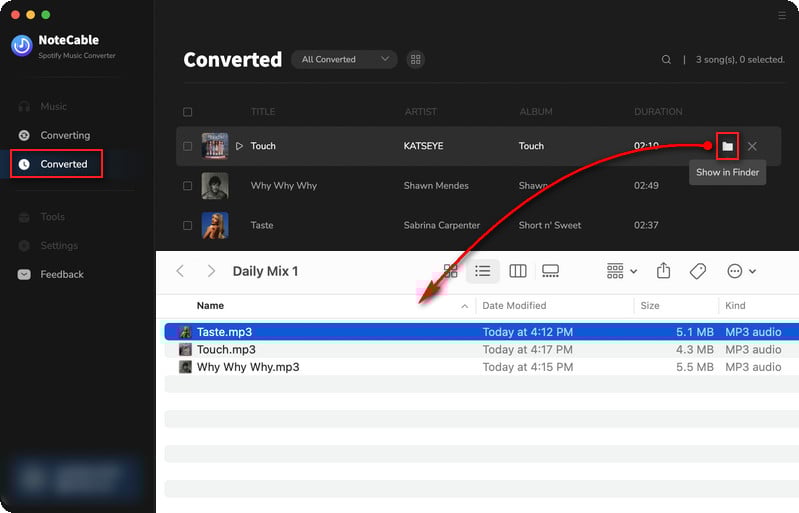The height and width of the screenshot is (513, 799).
Task: Show the Touch song in Finder
Action: pyautogui.click(x=727, y=146)
